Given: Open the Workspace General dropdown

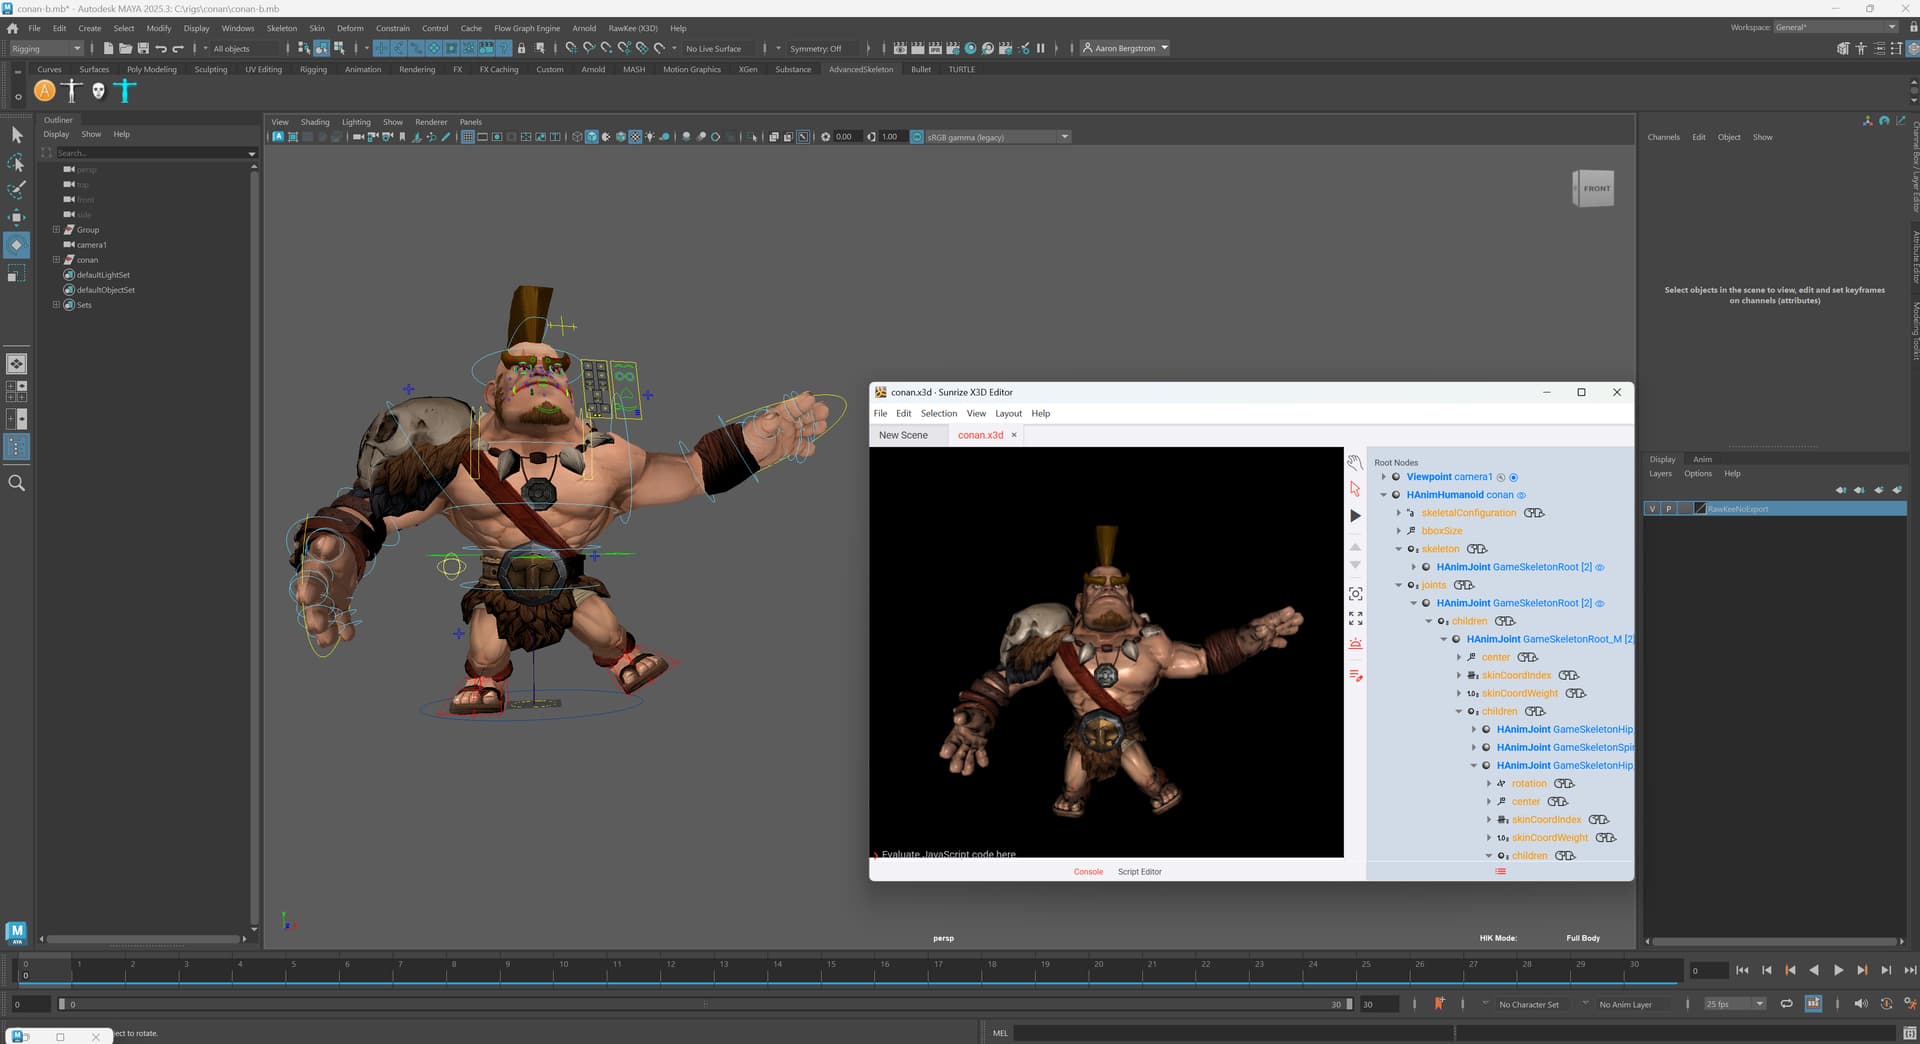Looking at the screenshot, I should point(1836,27).
